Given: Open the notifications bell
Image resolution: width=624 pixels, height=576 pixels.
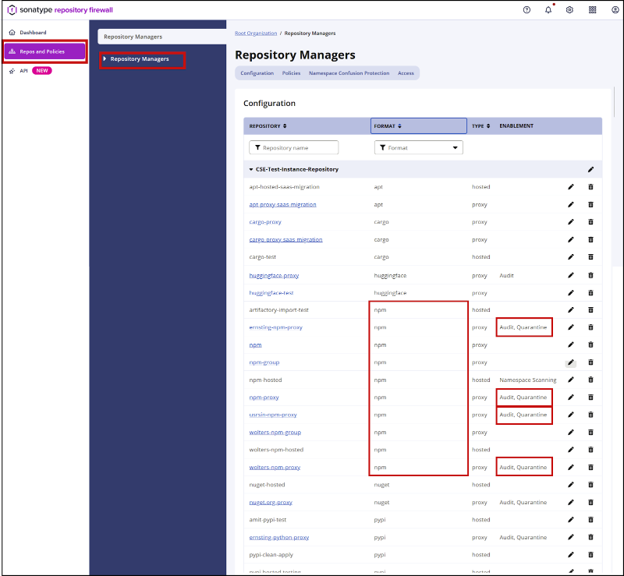Looking at the screenshot, I should pyautogui.click(x=548, y=10).
